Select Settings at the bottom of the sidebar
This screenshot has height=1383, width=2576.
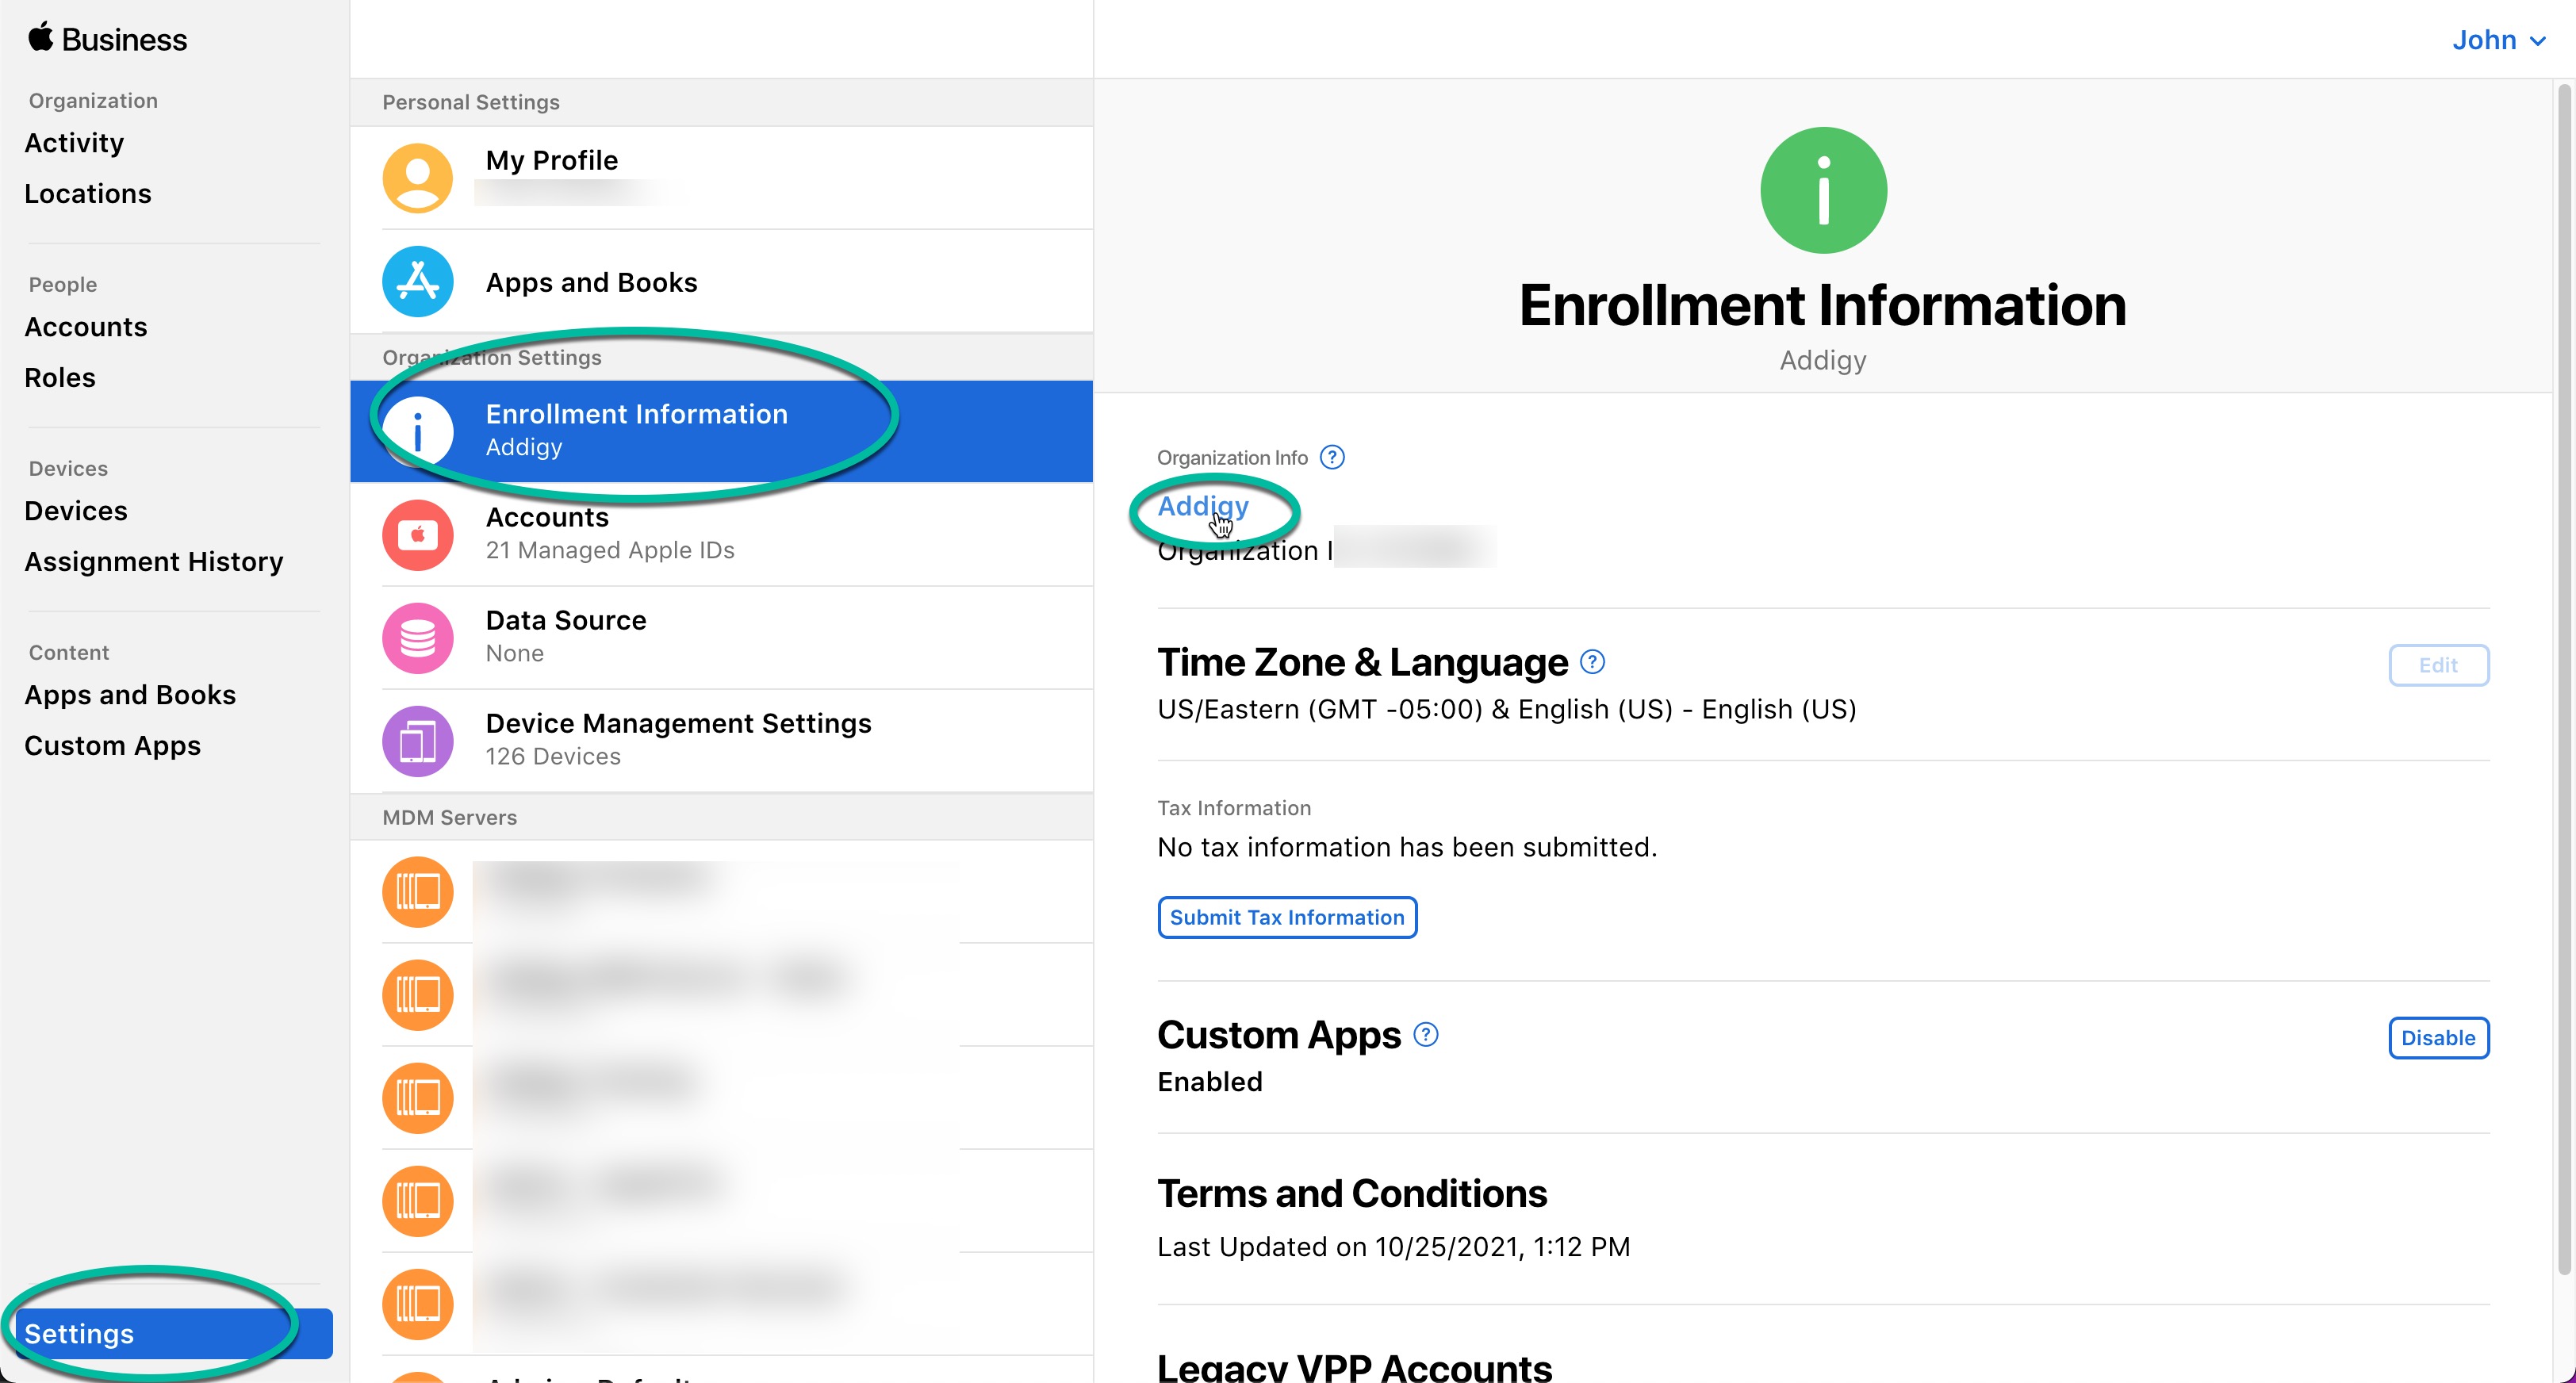click(80, 1333)
